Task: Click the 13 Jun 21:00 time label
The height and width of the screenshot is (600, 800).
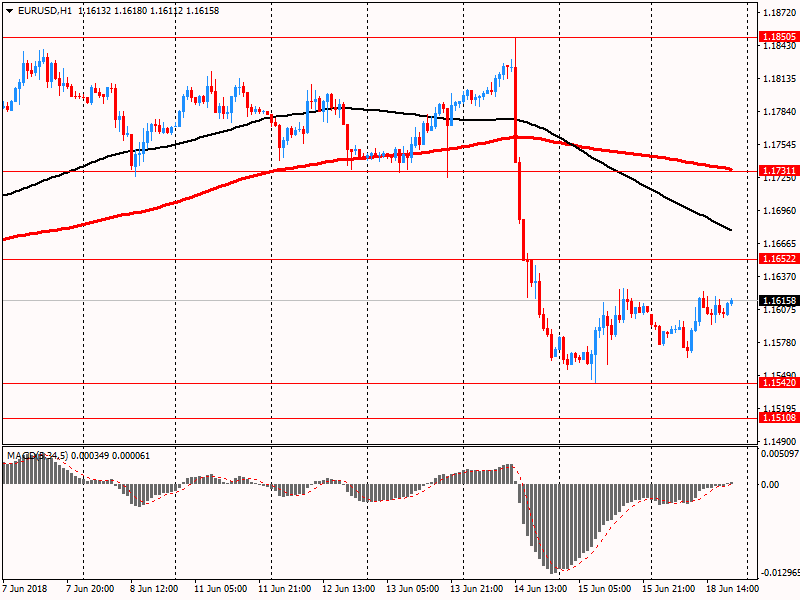Action: click(x=477, y=589)
